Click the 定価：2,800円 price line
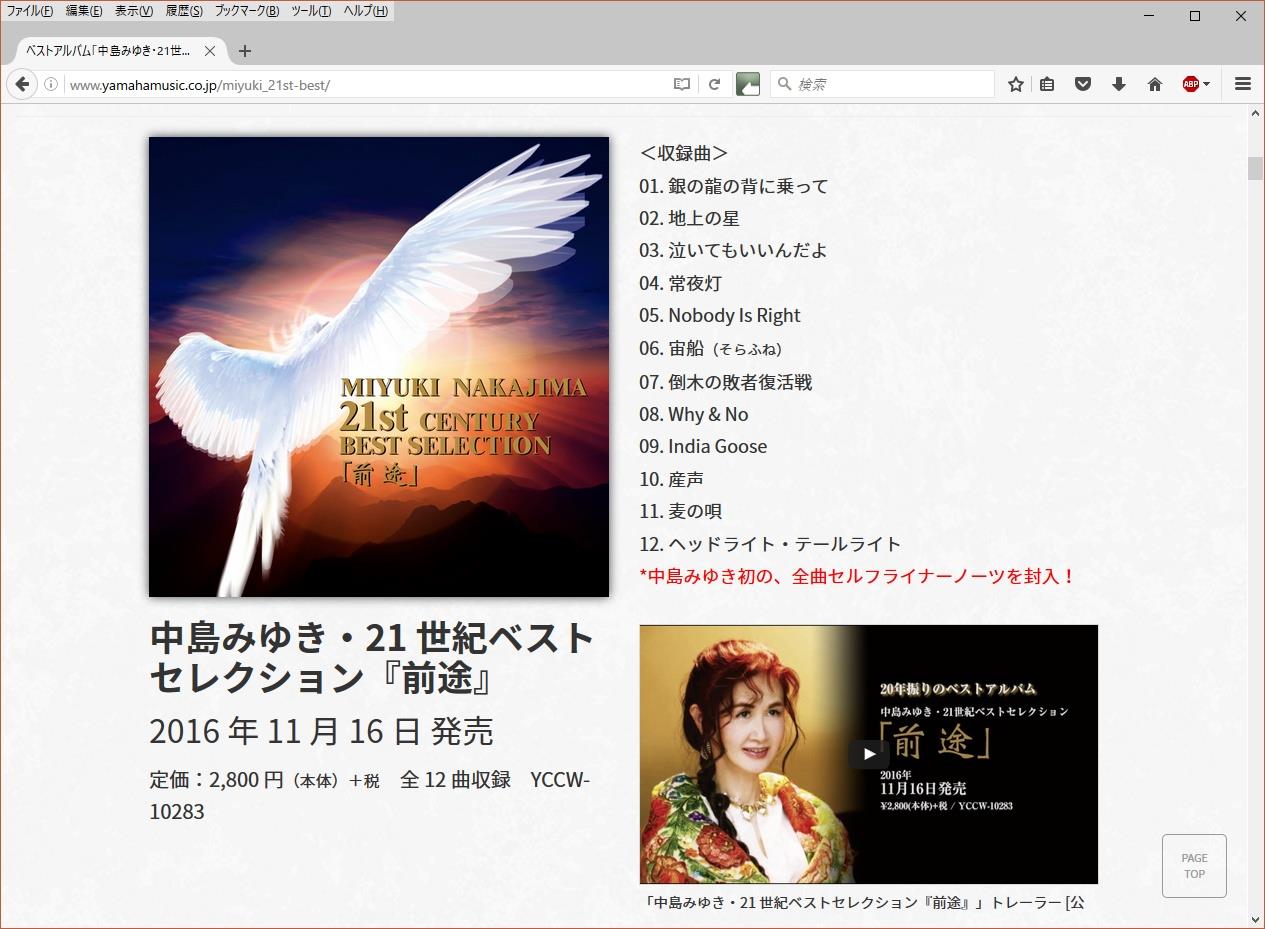Image resolution: width=1265 pixels, height=929 pixels. [x=370, y=795]
